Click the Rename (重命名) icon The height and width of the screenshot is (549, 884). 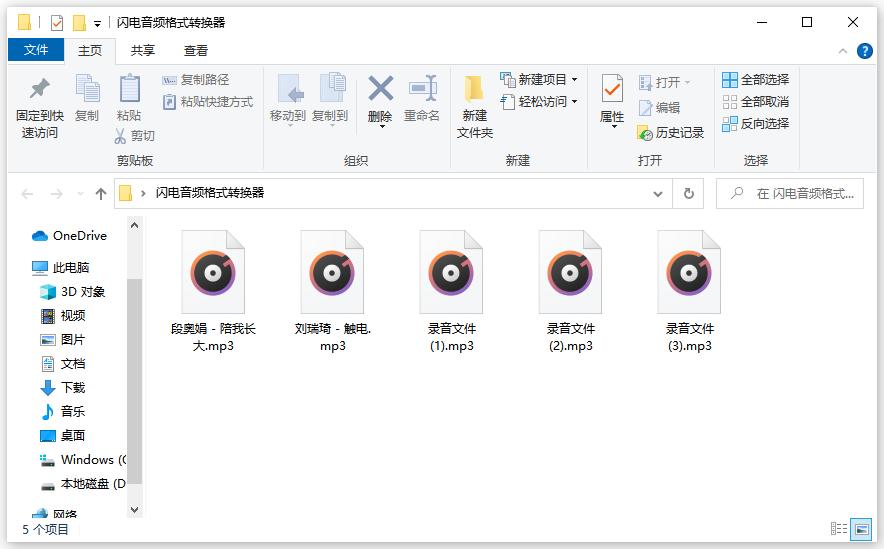(x=422, y=88)
